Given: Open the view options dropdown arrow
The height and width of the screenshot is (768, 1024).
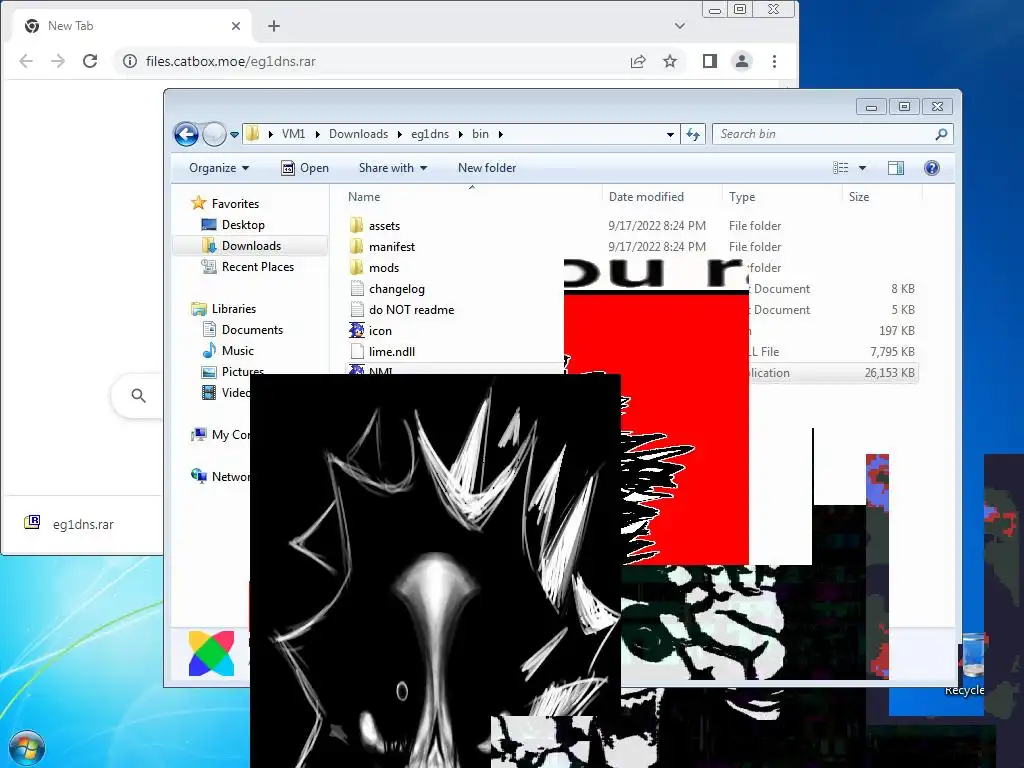Looking at the screenshot, I should [862, 168].
